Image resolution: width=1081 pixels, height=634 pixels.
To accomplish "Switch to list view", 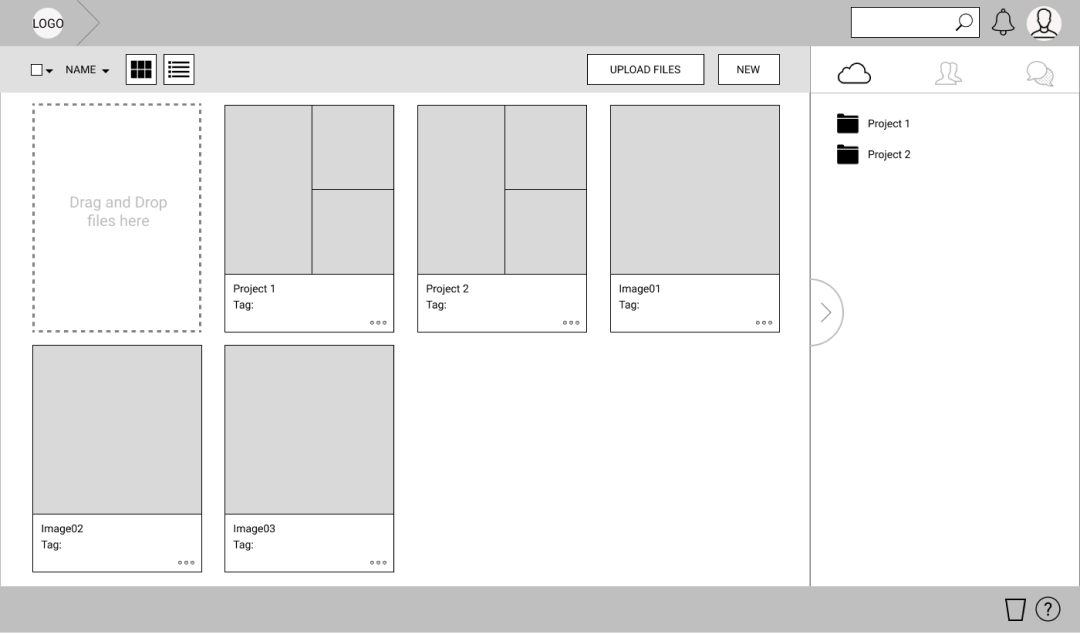I will [x=179, y=70].
